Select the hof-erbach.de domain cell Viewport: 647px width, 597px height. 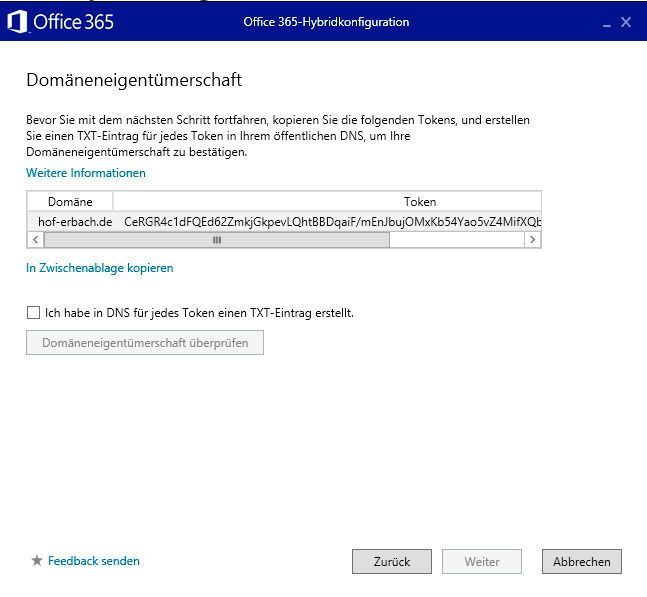[x=75, y=222]
